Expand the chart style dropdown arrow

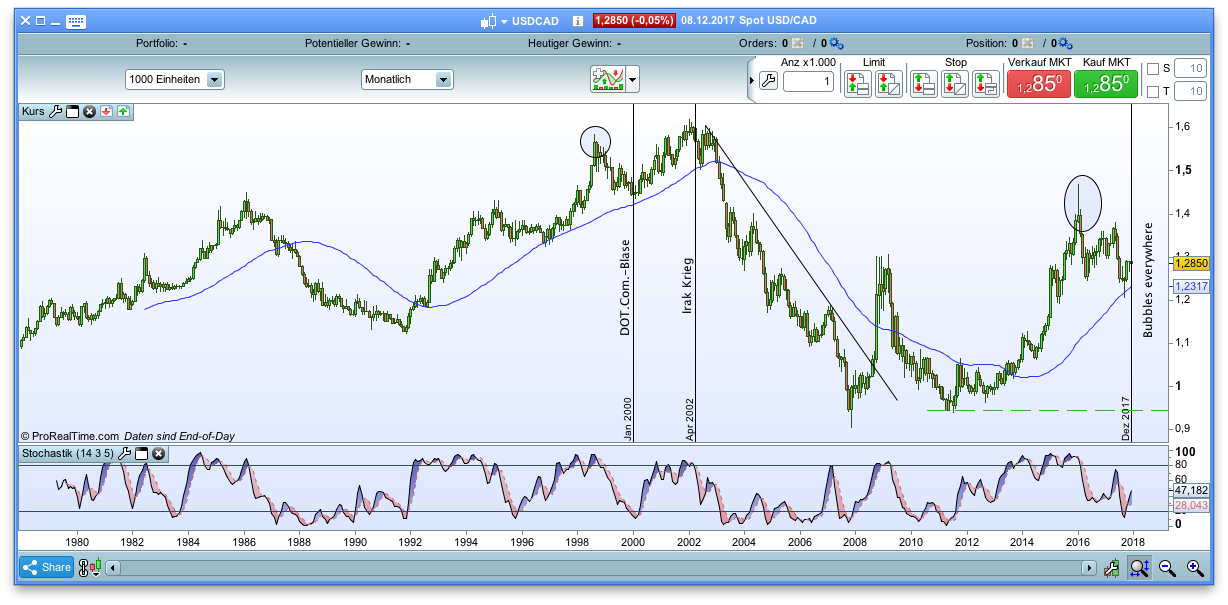[x=634, y=80]
